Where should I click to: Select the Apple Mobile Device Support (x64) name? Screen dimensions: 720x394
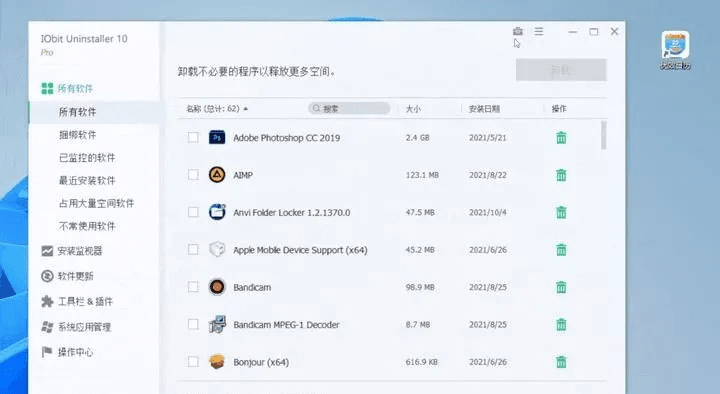click(x=300, y=250)
